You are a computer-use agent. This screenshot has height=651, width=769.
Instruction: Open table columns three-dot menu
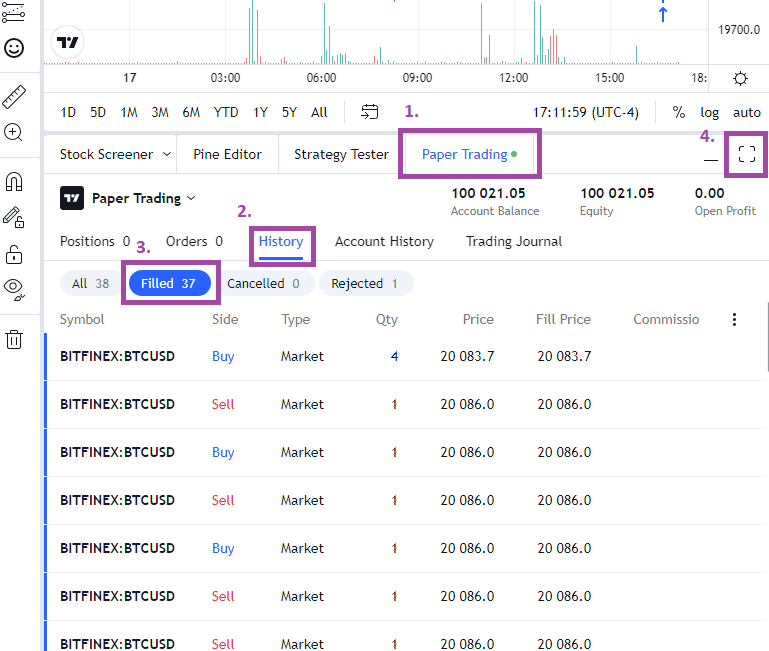coord(734,319)
